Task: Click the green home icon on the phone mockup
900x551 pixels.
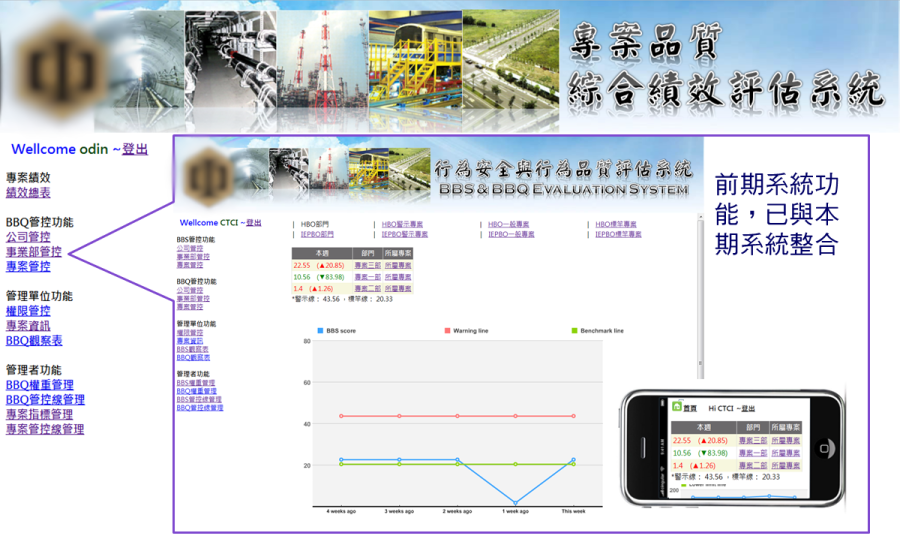Action: coord(677,408)
